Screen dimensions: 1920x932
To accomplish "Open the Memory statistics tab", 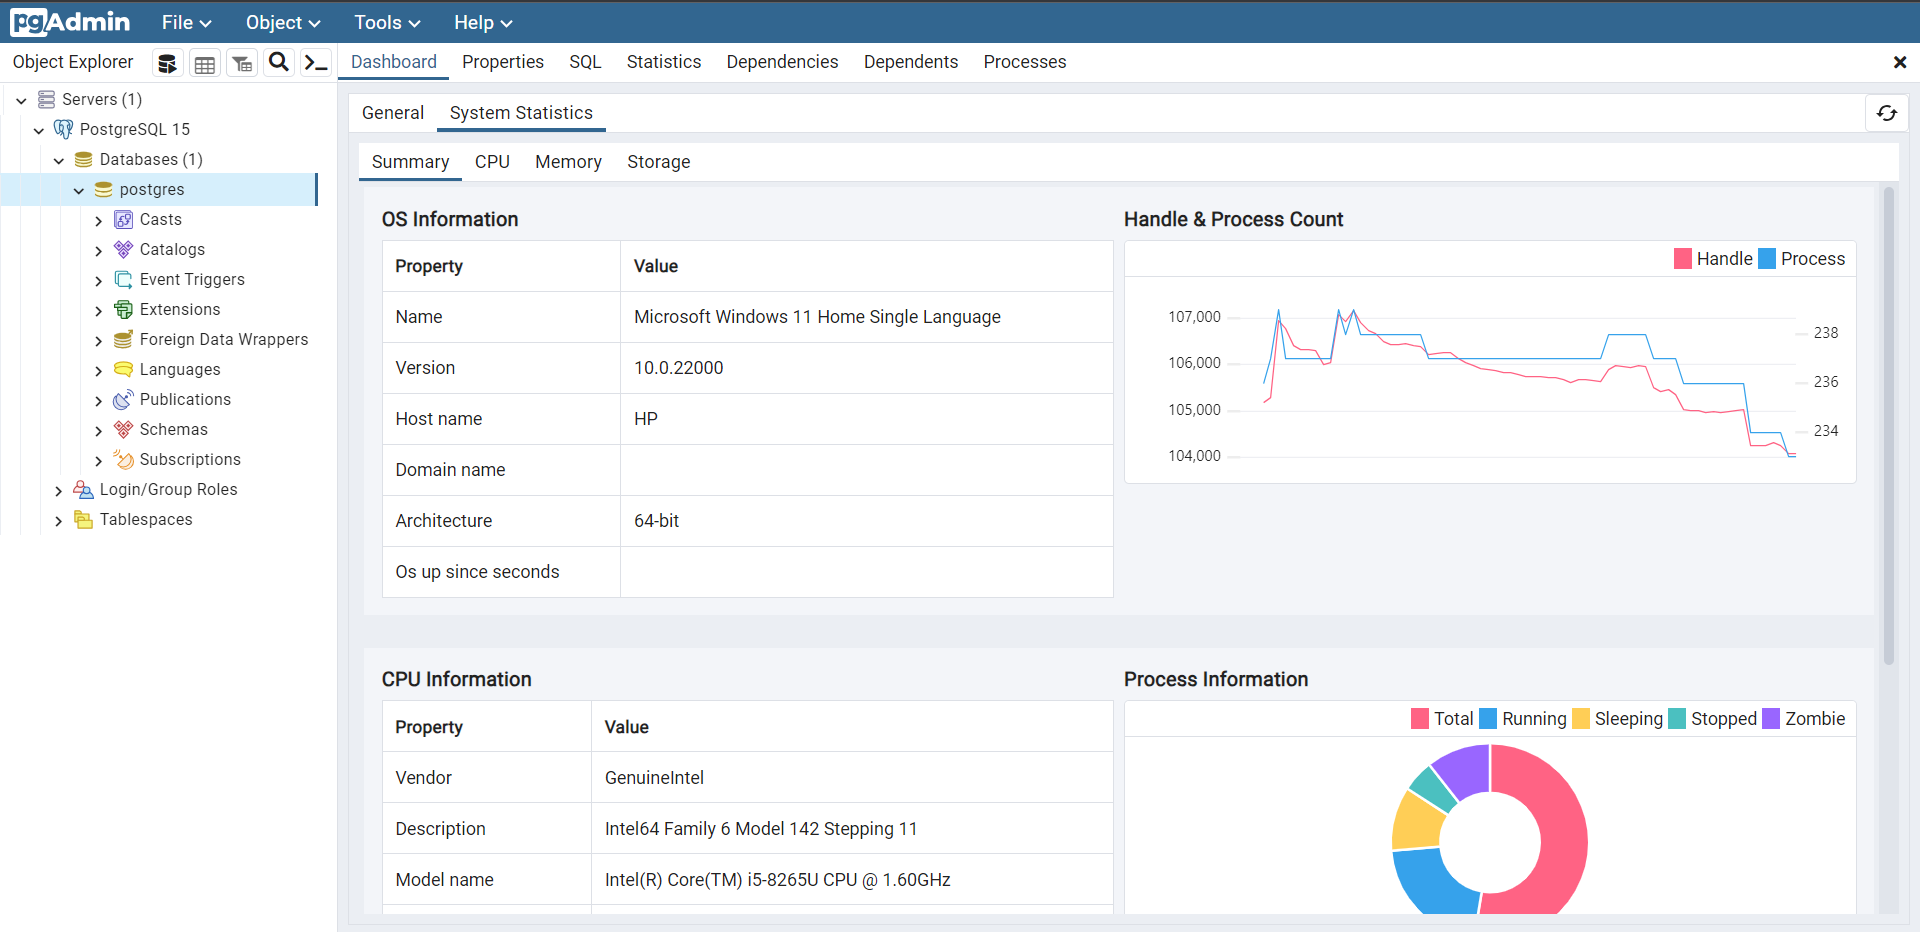I will [568, 162].
